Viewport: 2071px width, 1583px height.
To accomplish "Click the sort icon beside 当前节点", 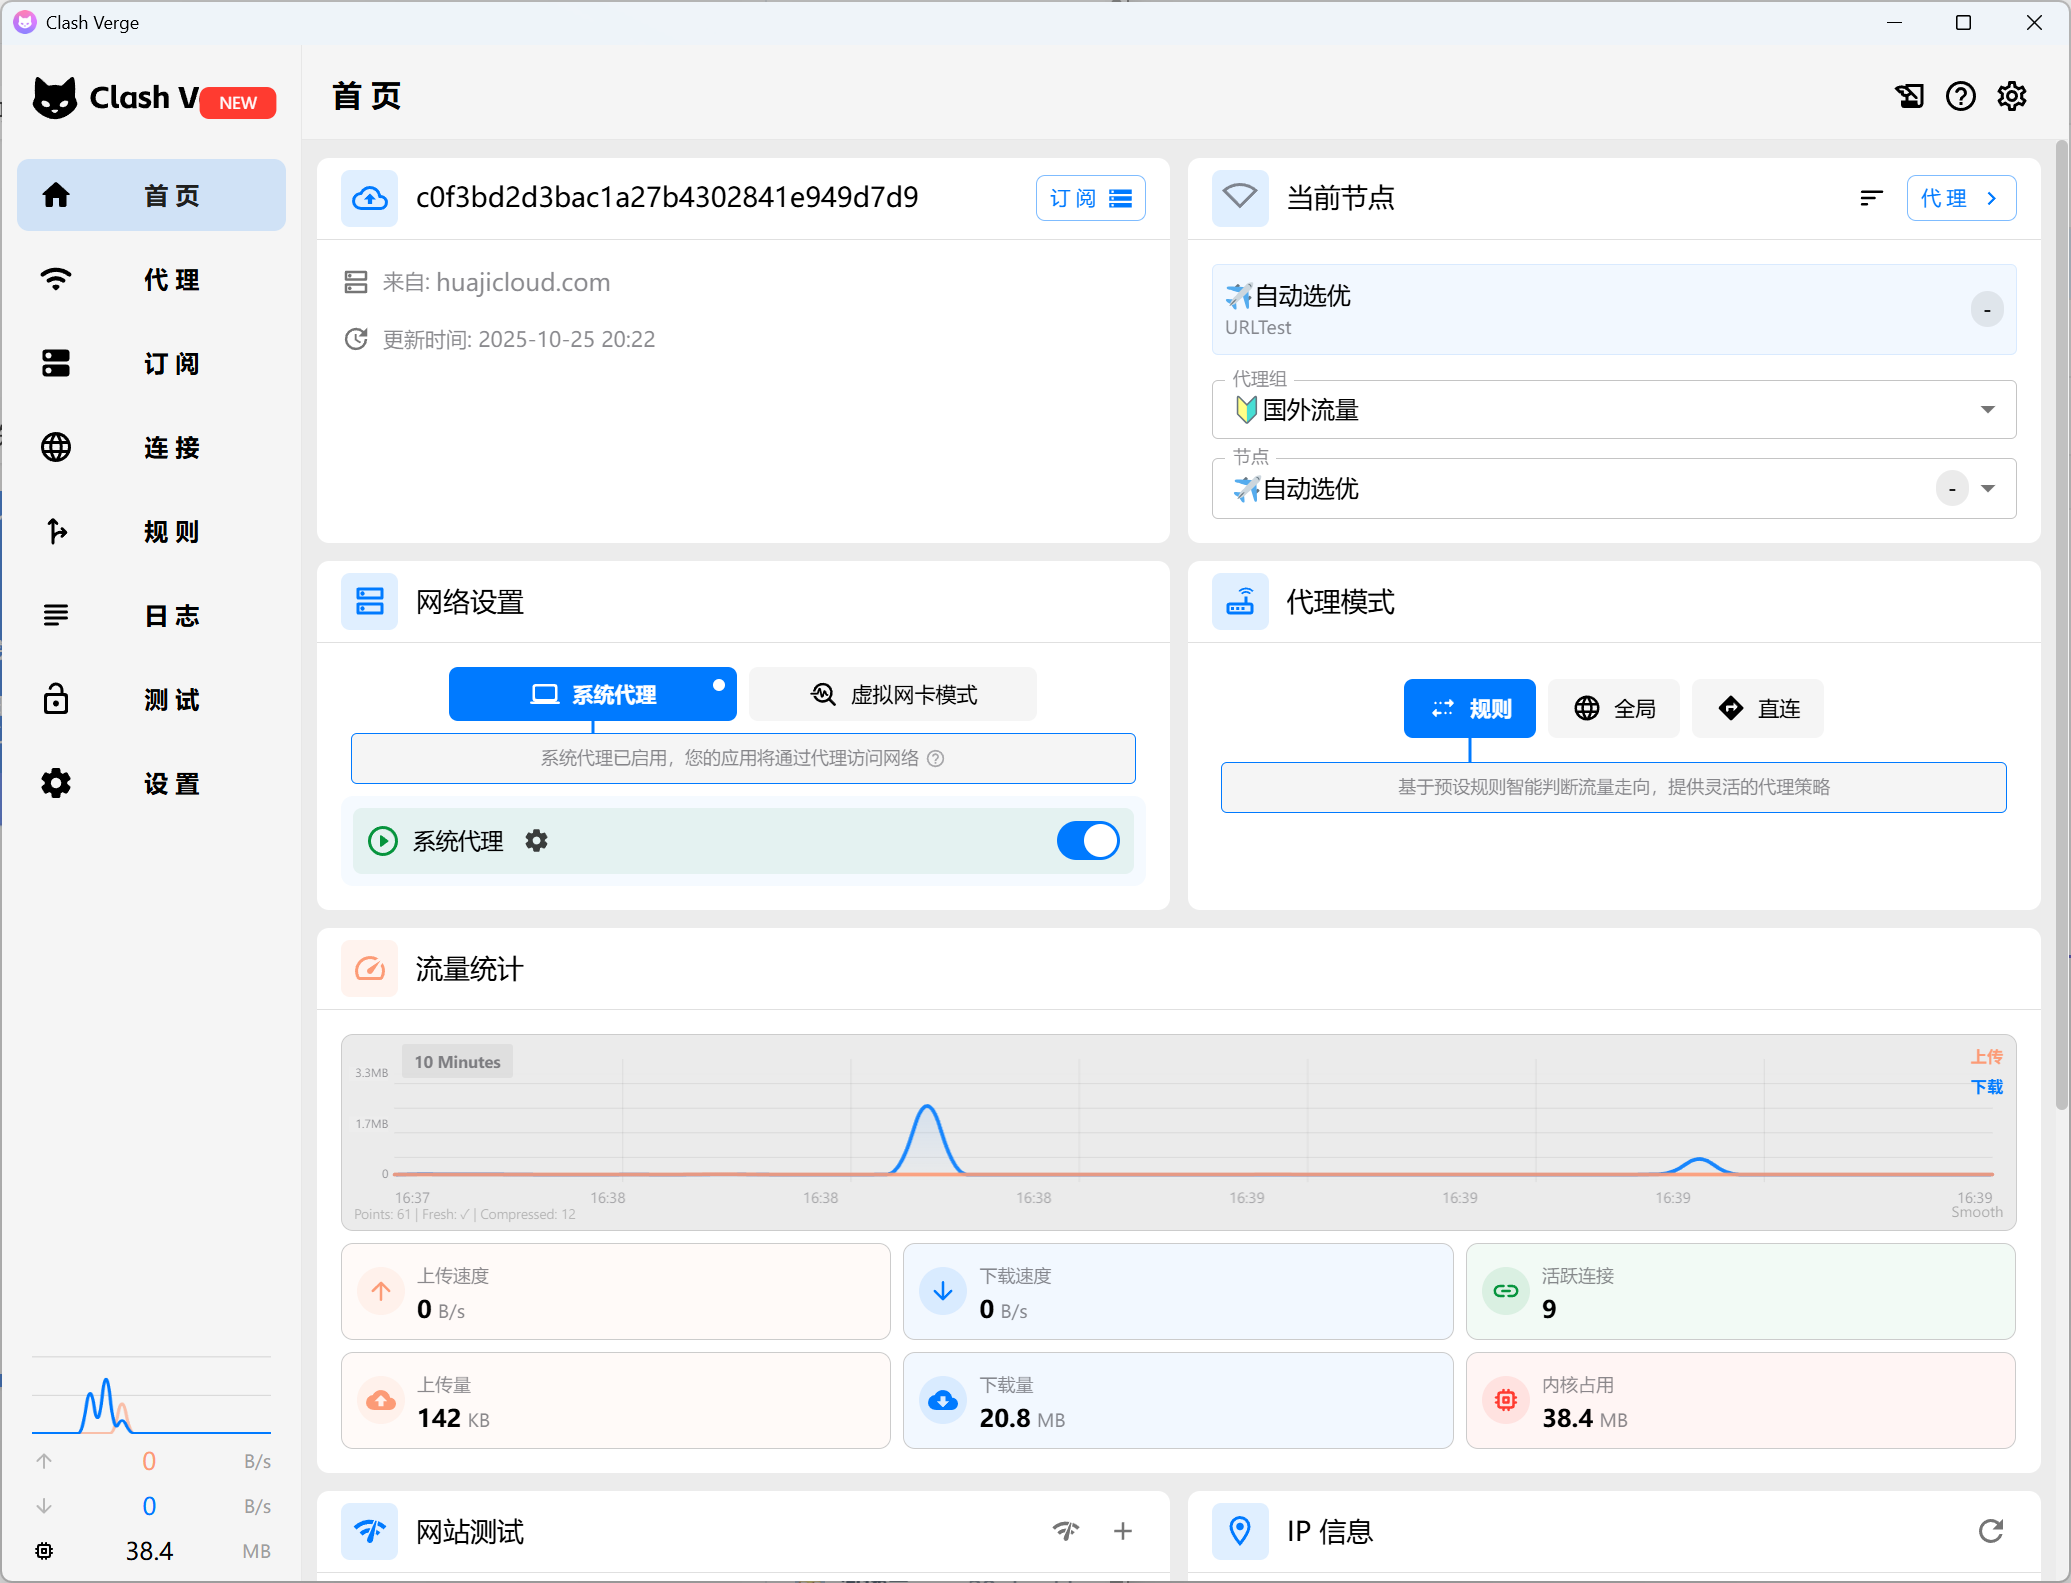I will pyautogui.click(x=1871, y=198).
